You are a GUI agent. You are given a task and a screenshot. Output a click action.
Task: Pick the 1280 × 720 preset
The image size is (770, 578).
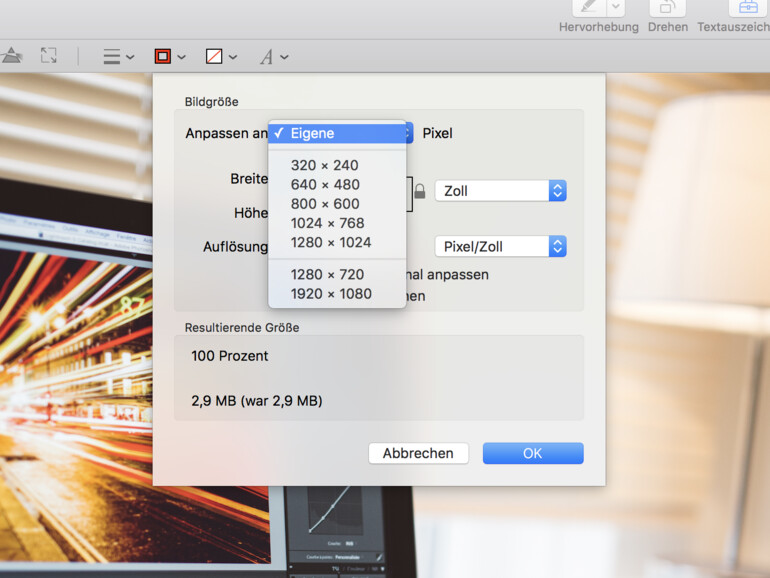pyautogui.click(x=328, y=274)
